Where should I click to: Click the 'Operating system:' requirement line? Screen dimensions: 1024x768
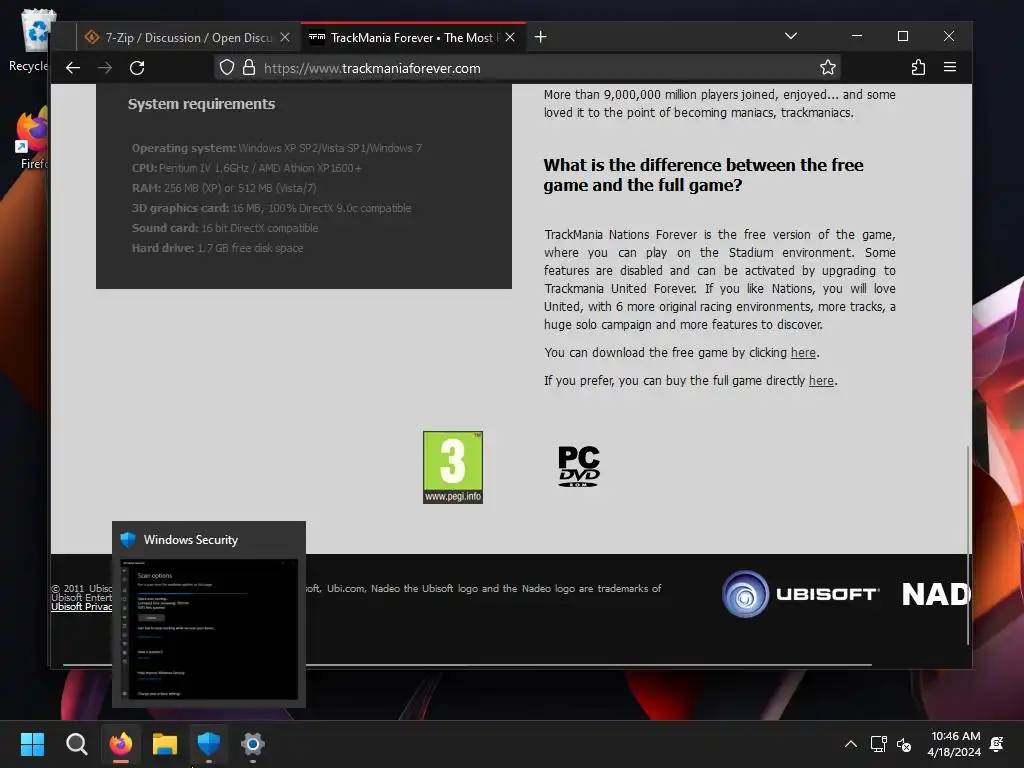tap(277, 148)
